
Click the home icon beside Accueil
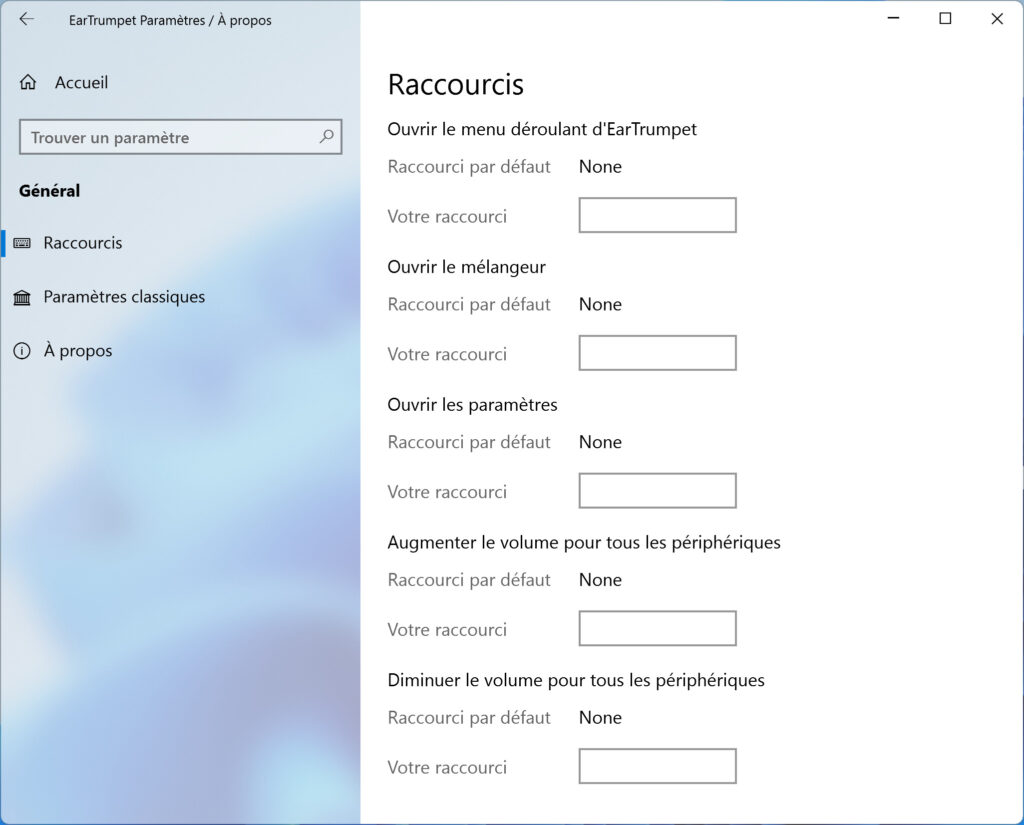(28, 82)
